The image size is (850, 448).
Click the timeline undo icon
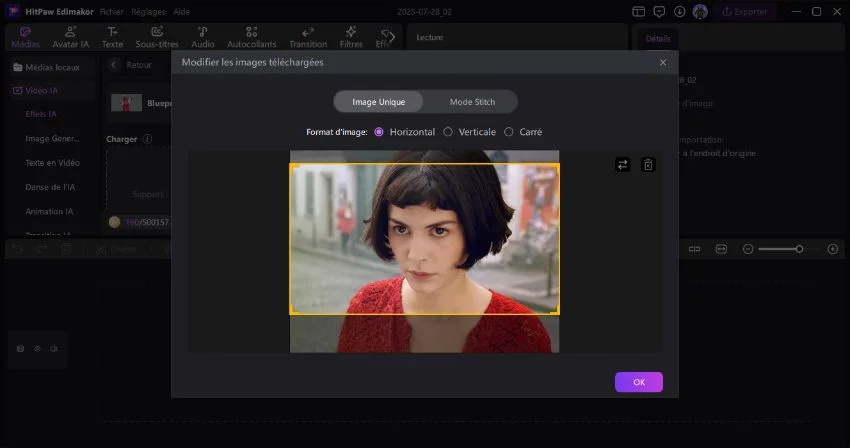coord(17,249)
